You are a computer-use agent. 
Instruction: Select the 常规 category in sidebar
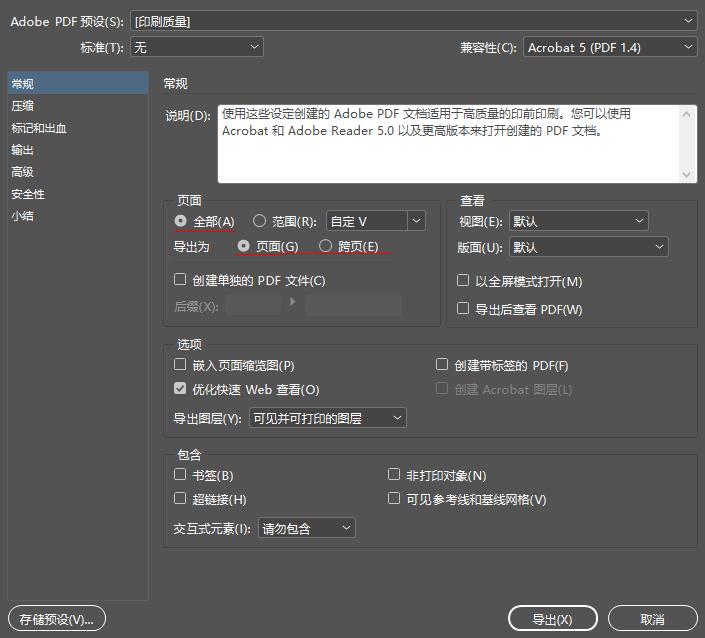(78, 84)
